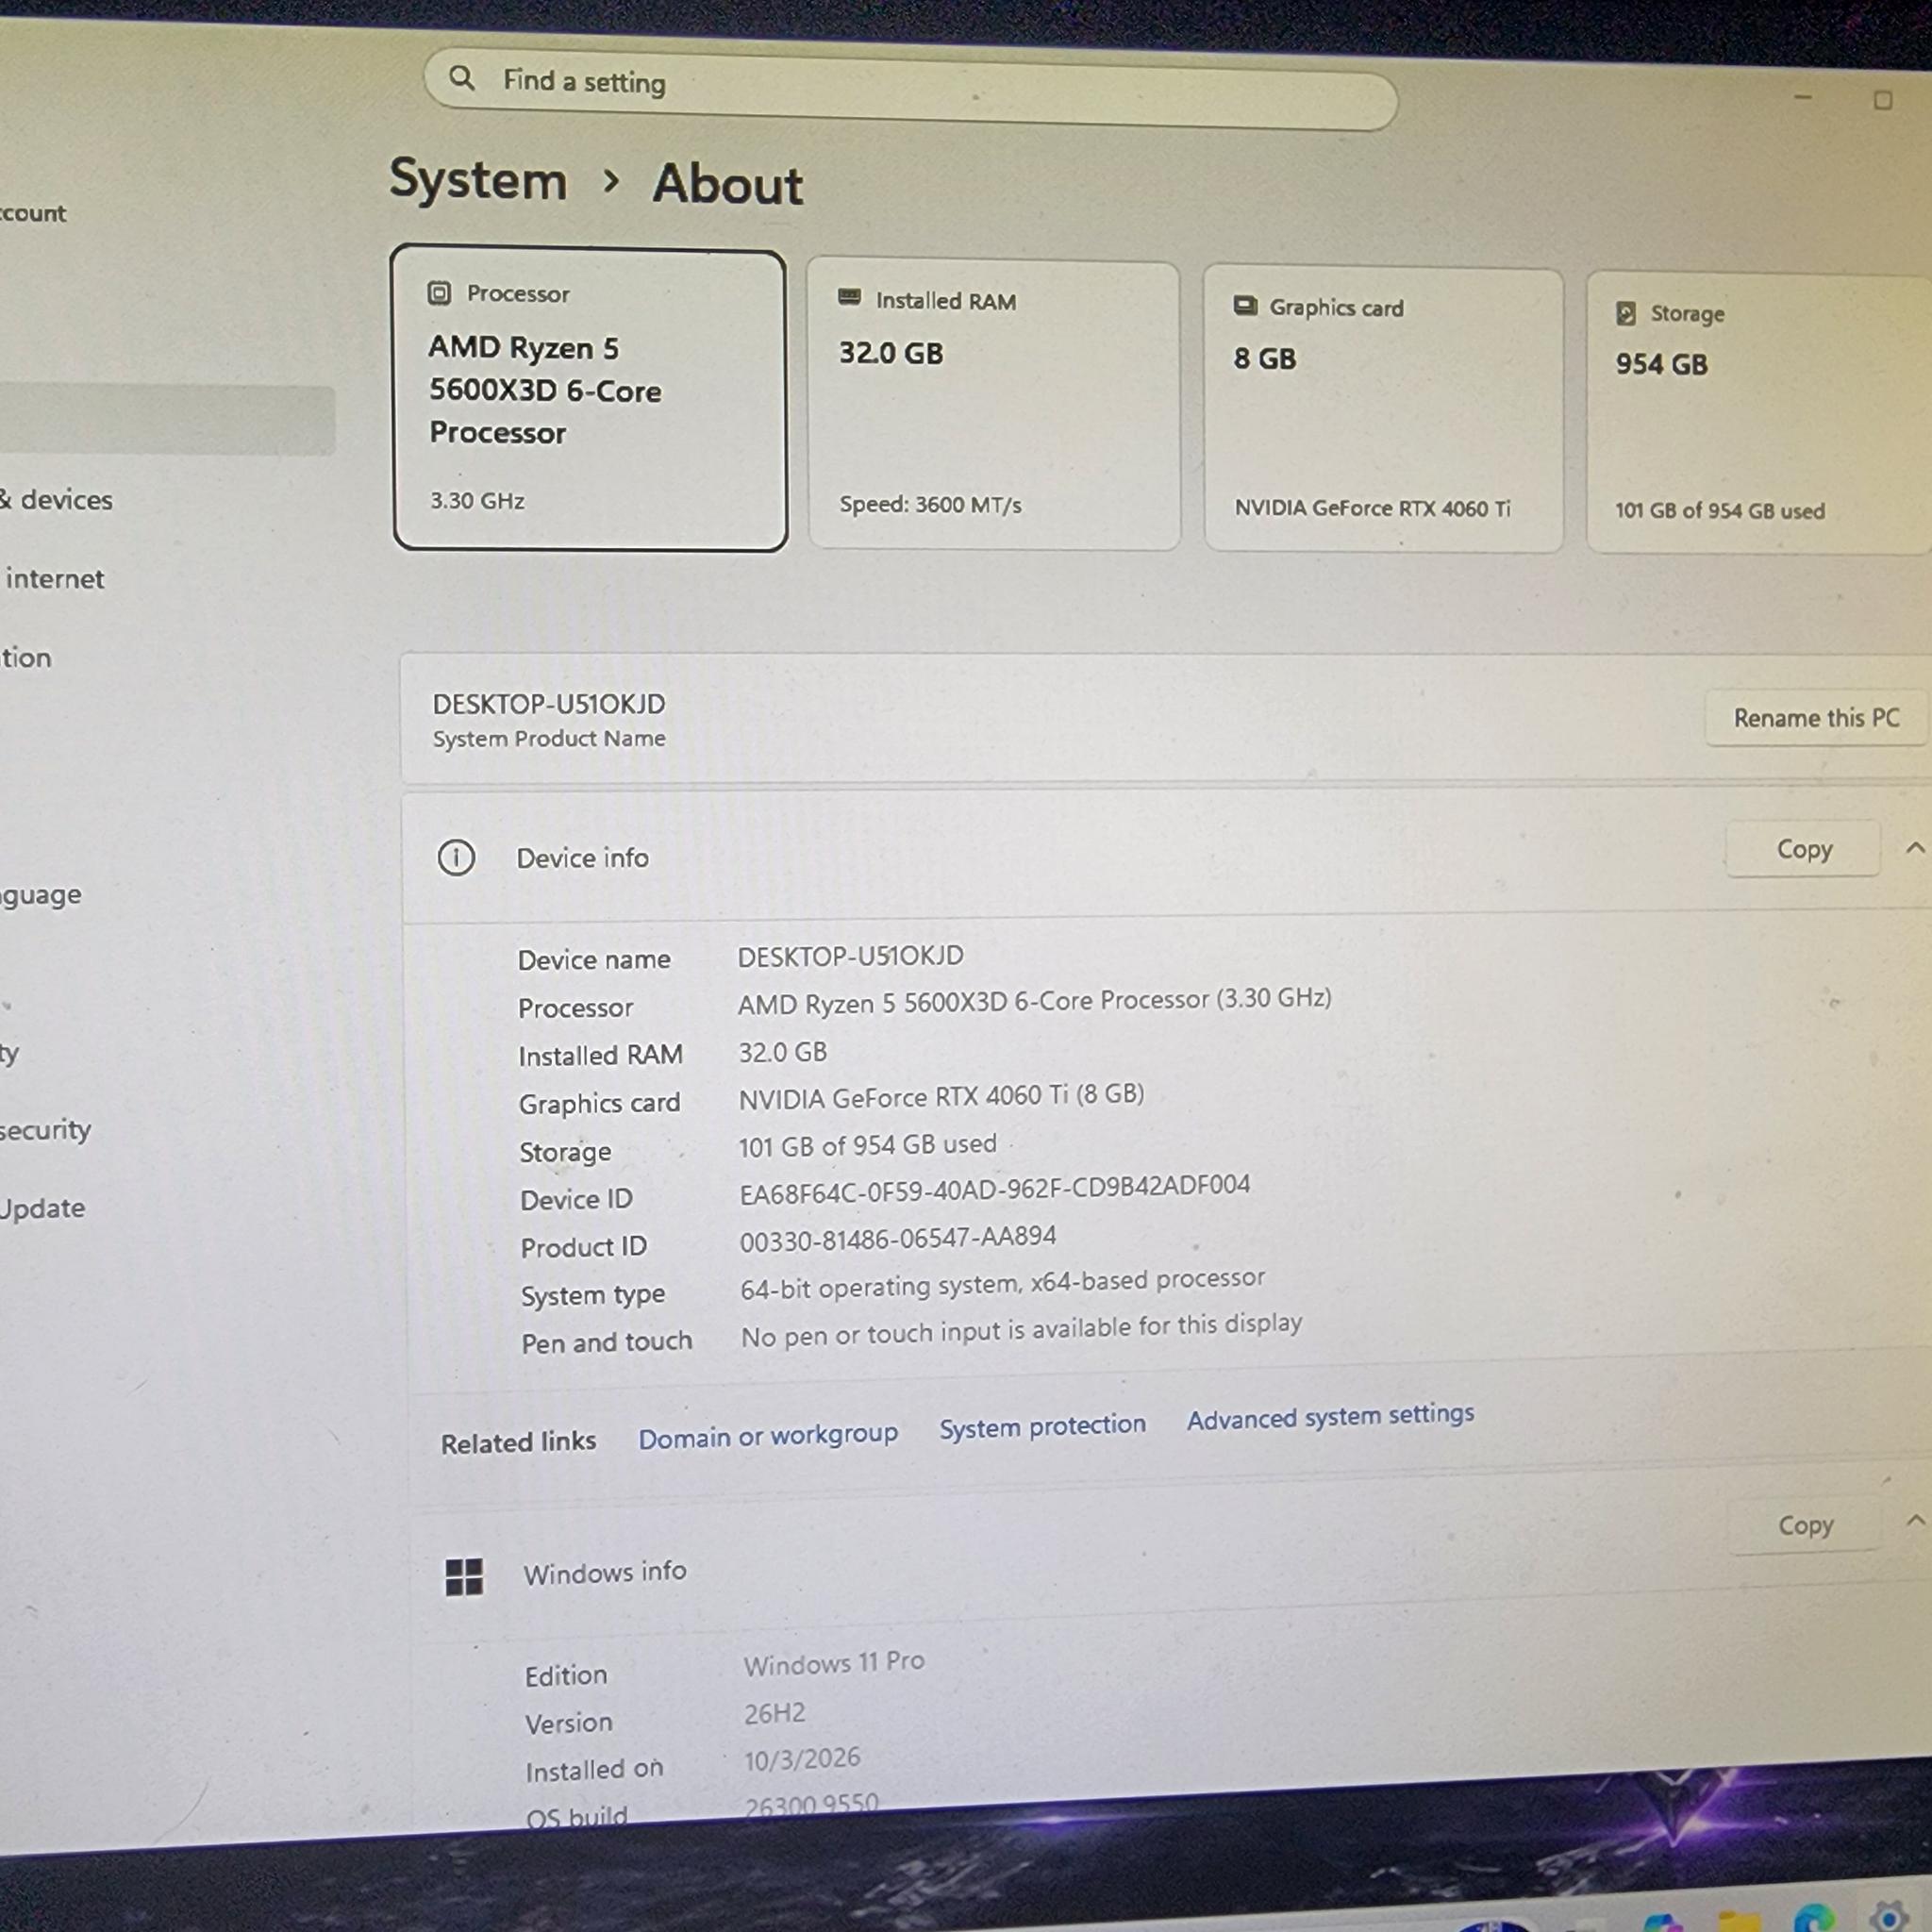The width and height of the screenshot is (1932, 1932).
Task: Click the Processor chip icon
Action: click(439, 293)
